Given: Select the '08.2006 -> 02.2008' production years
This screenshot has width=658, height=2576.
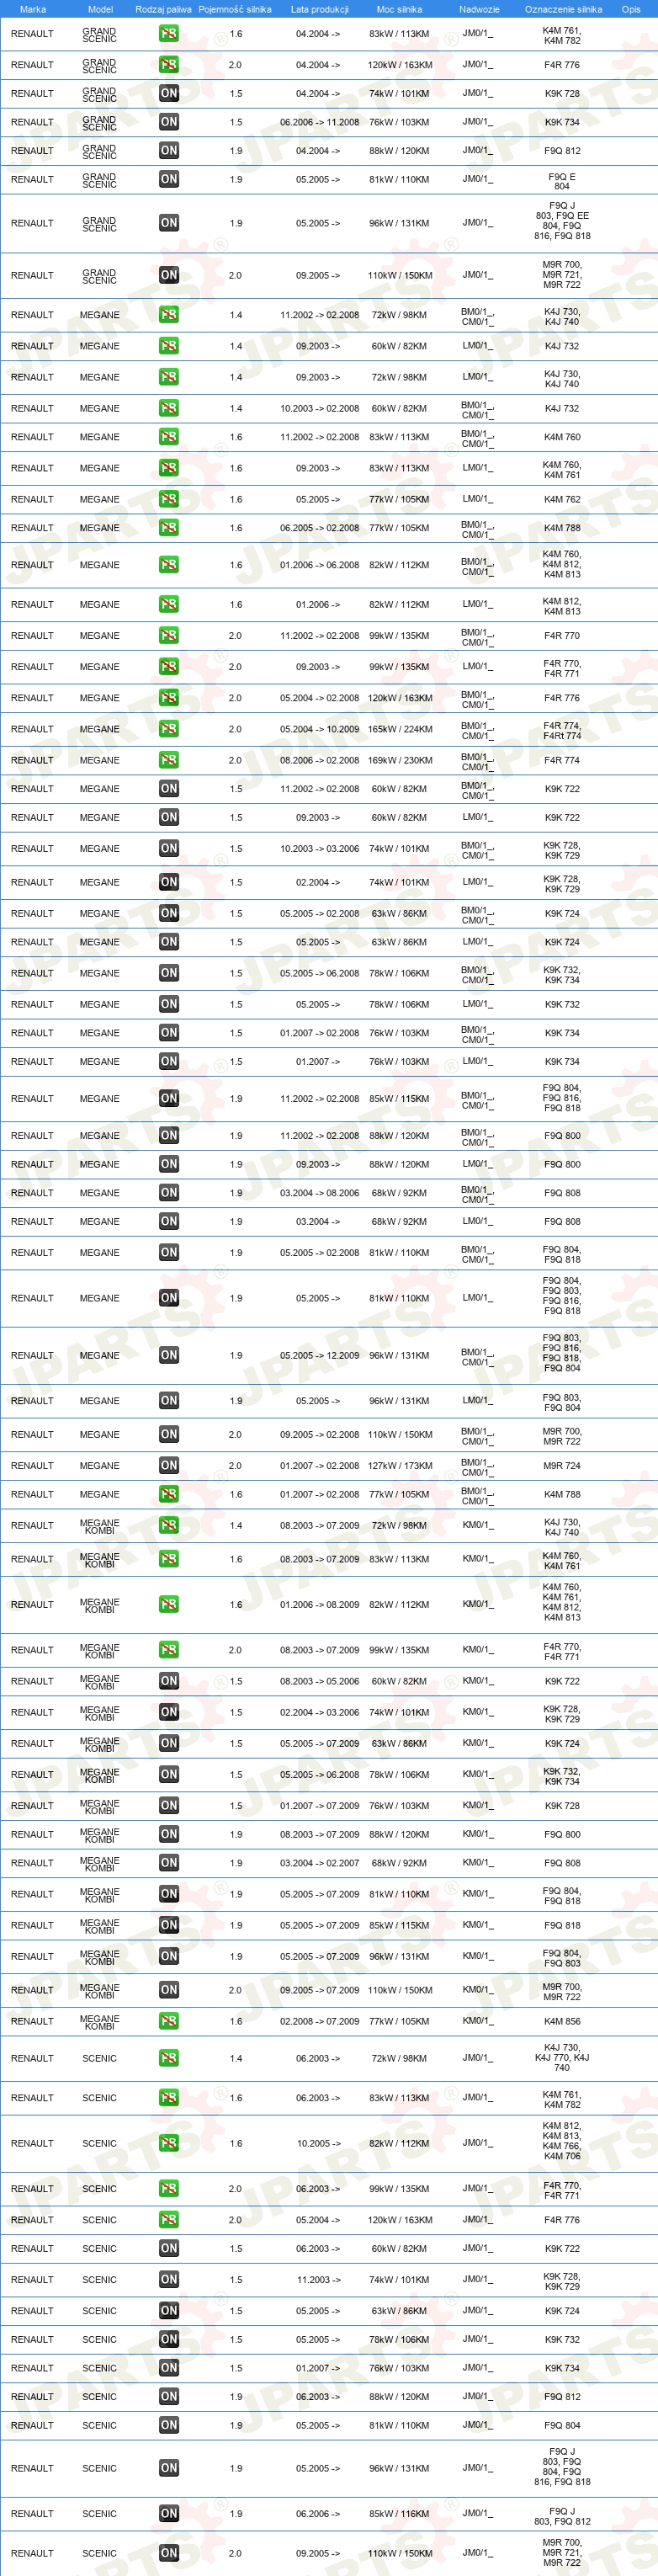Looking at the screenshot, I should (319, 760).
